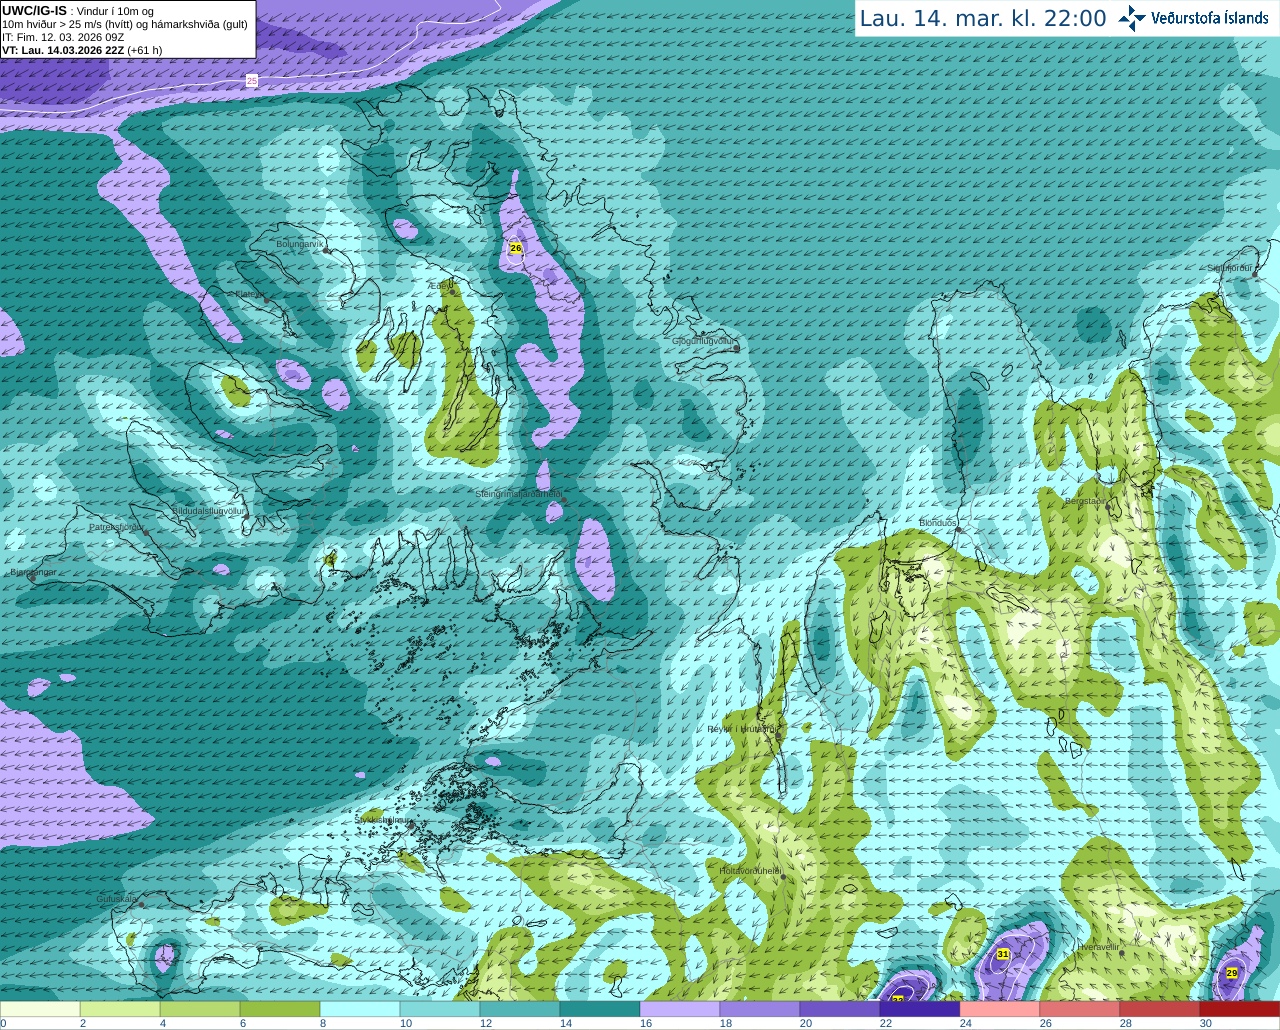
Task: Select the 20–22 m/s violet legend swatch
Action: 840,1009
